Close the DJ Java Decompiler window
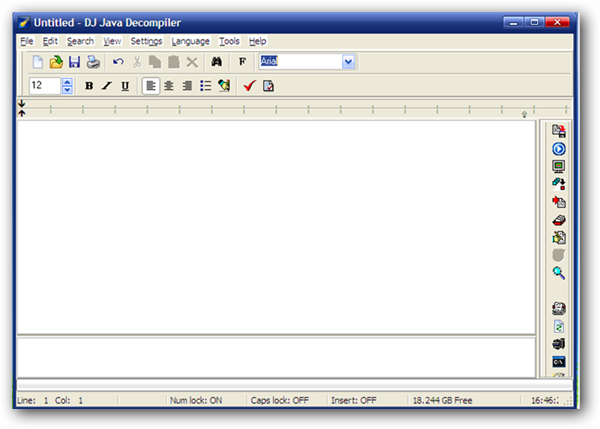 (x=557, y=23)
